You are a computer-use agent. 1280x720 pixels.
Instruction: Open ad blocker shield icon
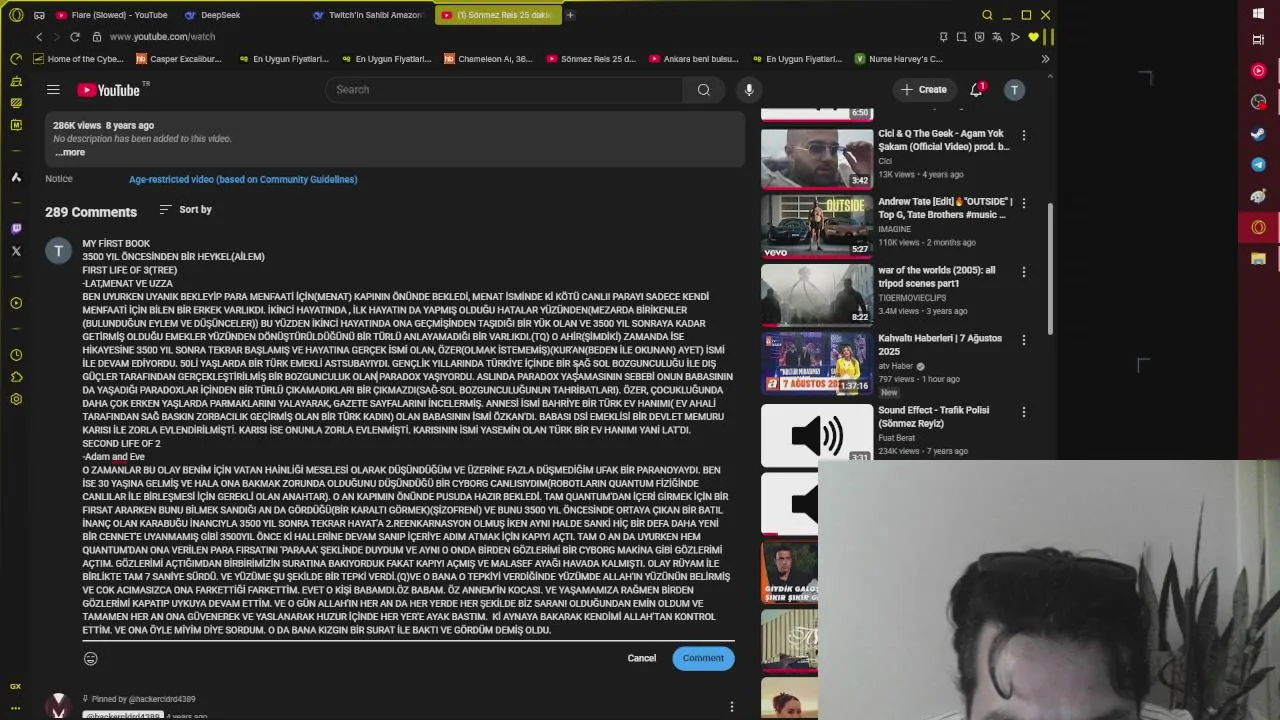(x=979, y=37)
